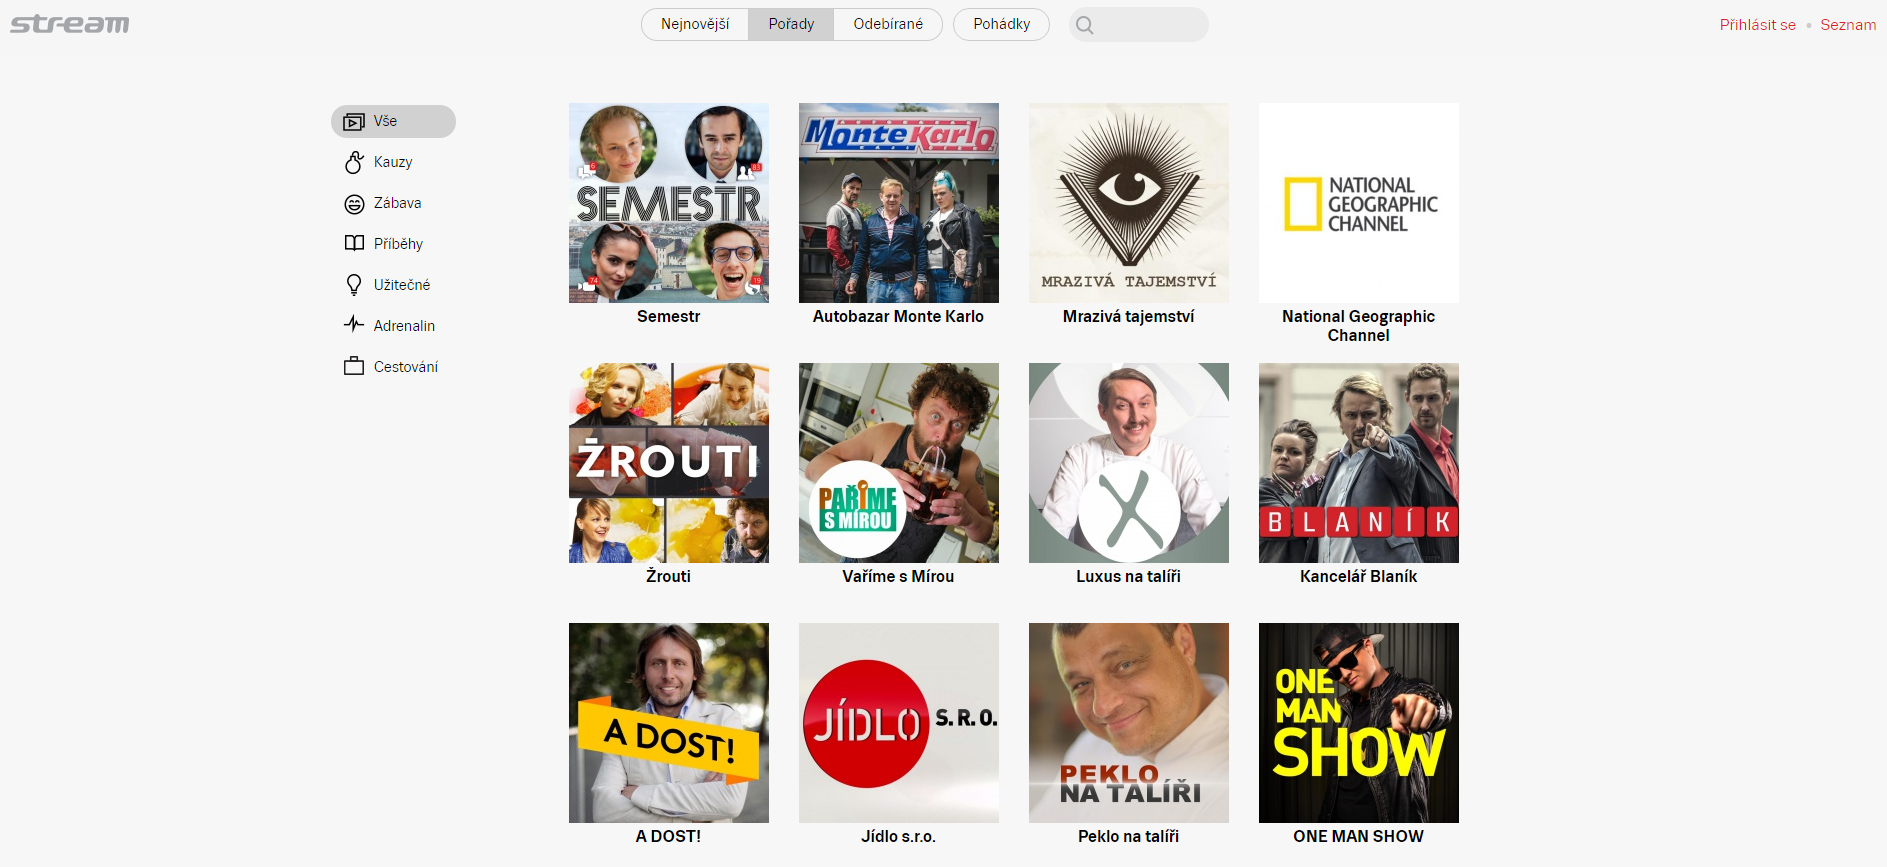
Task: Click the Autobazar Monte Karlo title
Action: [899, 316]
